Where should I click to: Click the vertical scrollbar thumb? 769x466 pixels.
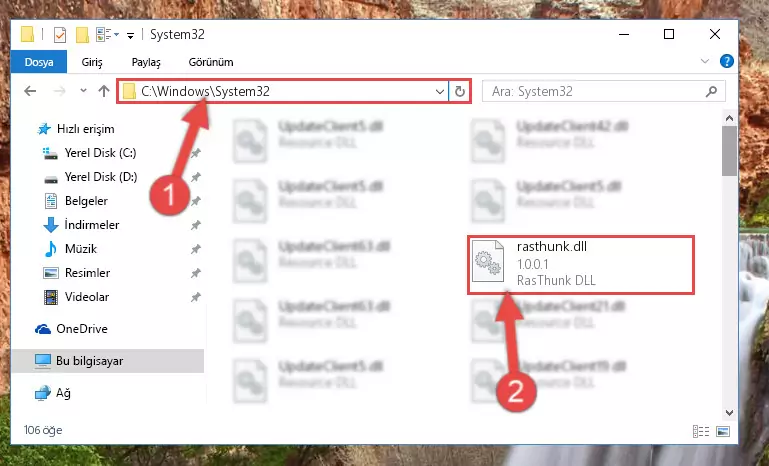(729, 151)
